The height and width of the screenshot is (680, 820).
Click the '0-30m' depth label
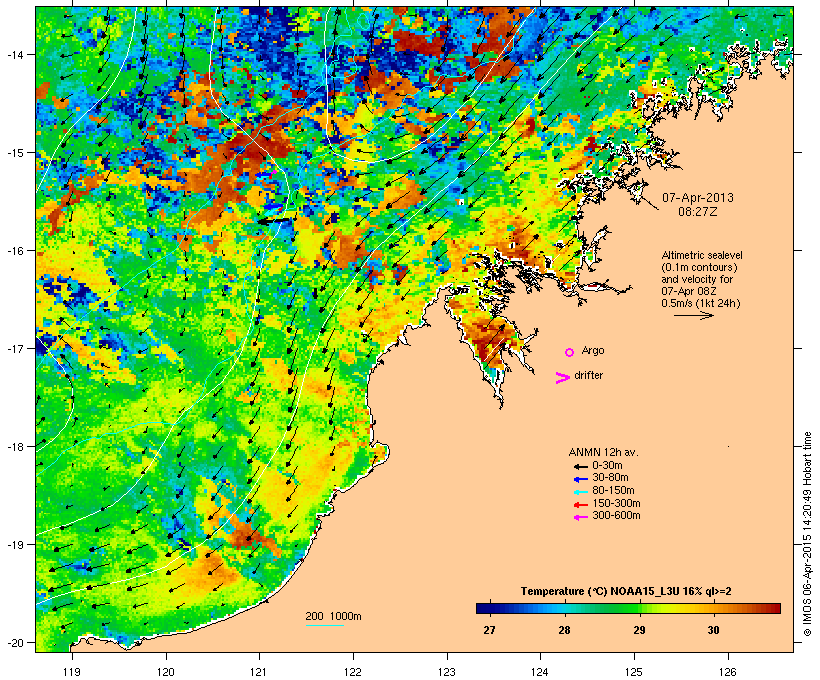[607, 466]
